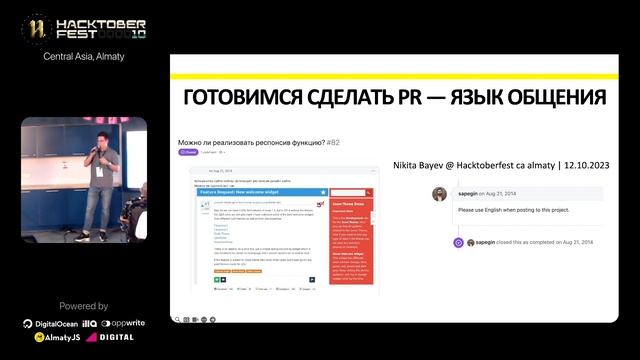Click the "Powered by" label
The height and width of the screenshot is (360, 640).
click(84, 306)
